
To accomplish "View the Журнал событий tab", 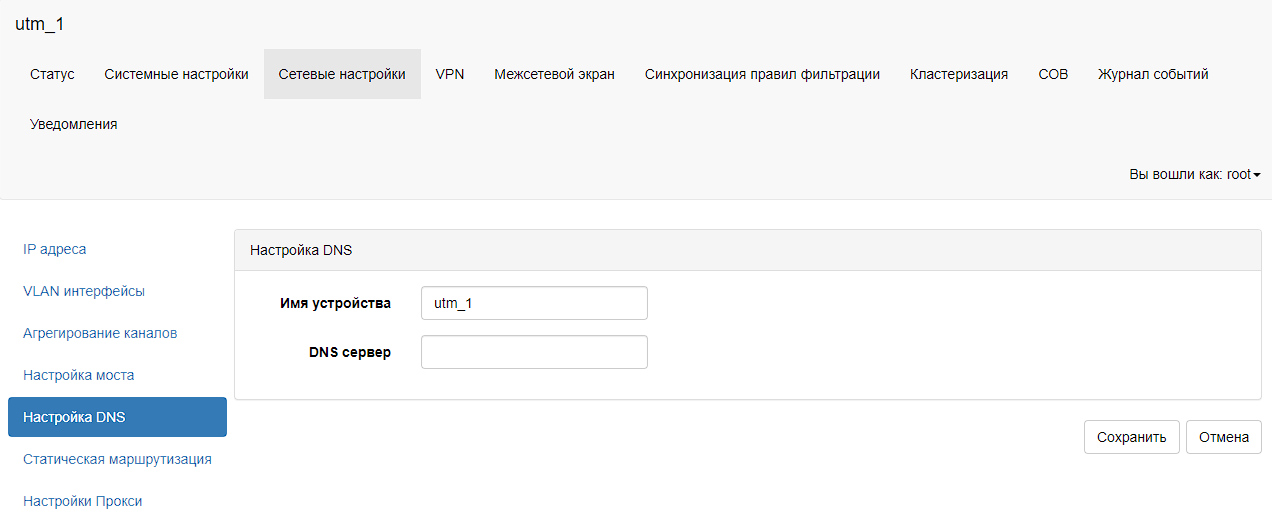I will coord(1153,74).
